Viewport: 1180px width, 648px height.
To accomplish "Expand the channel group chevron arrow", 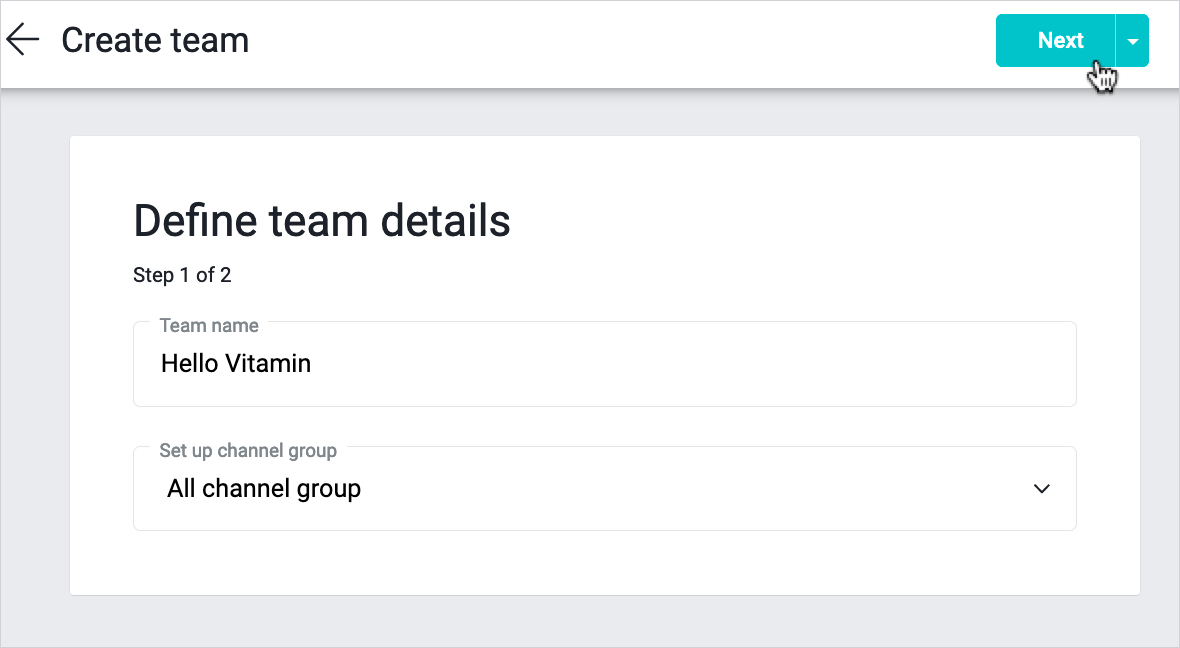I will [x=1041, y=489].
